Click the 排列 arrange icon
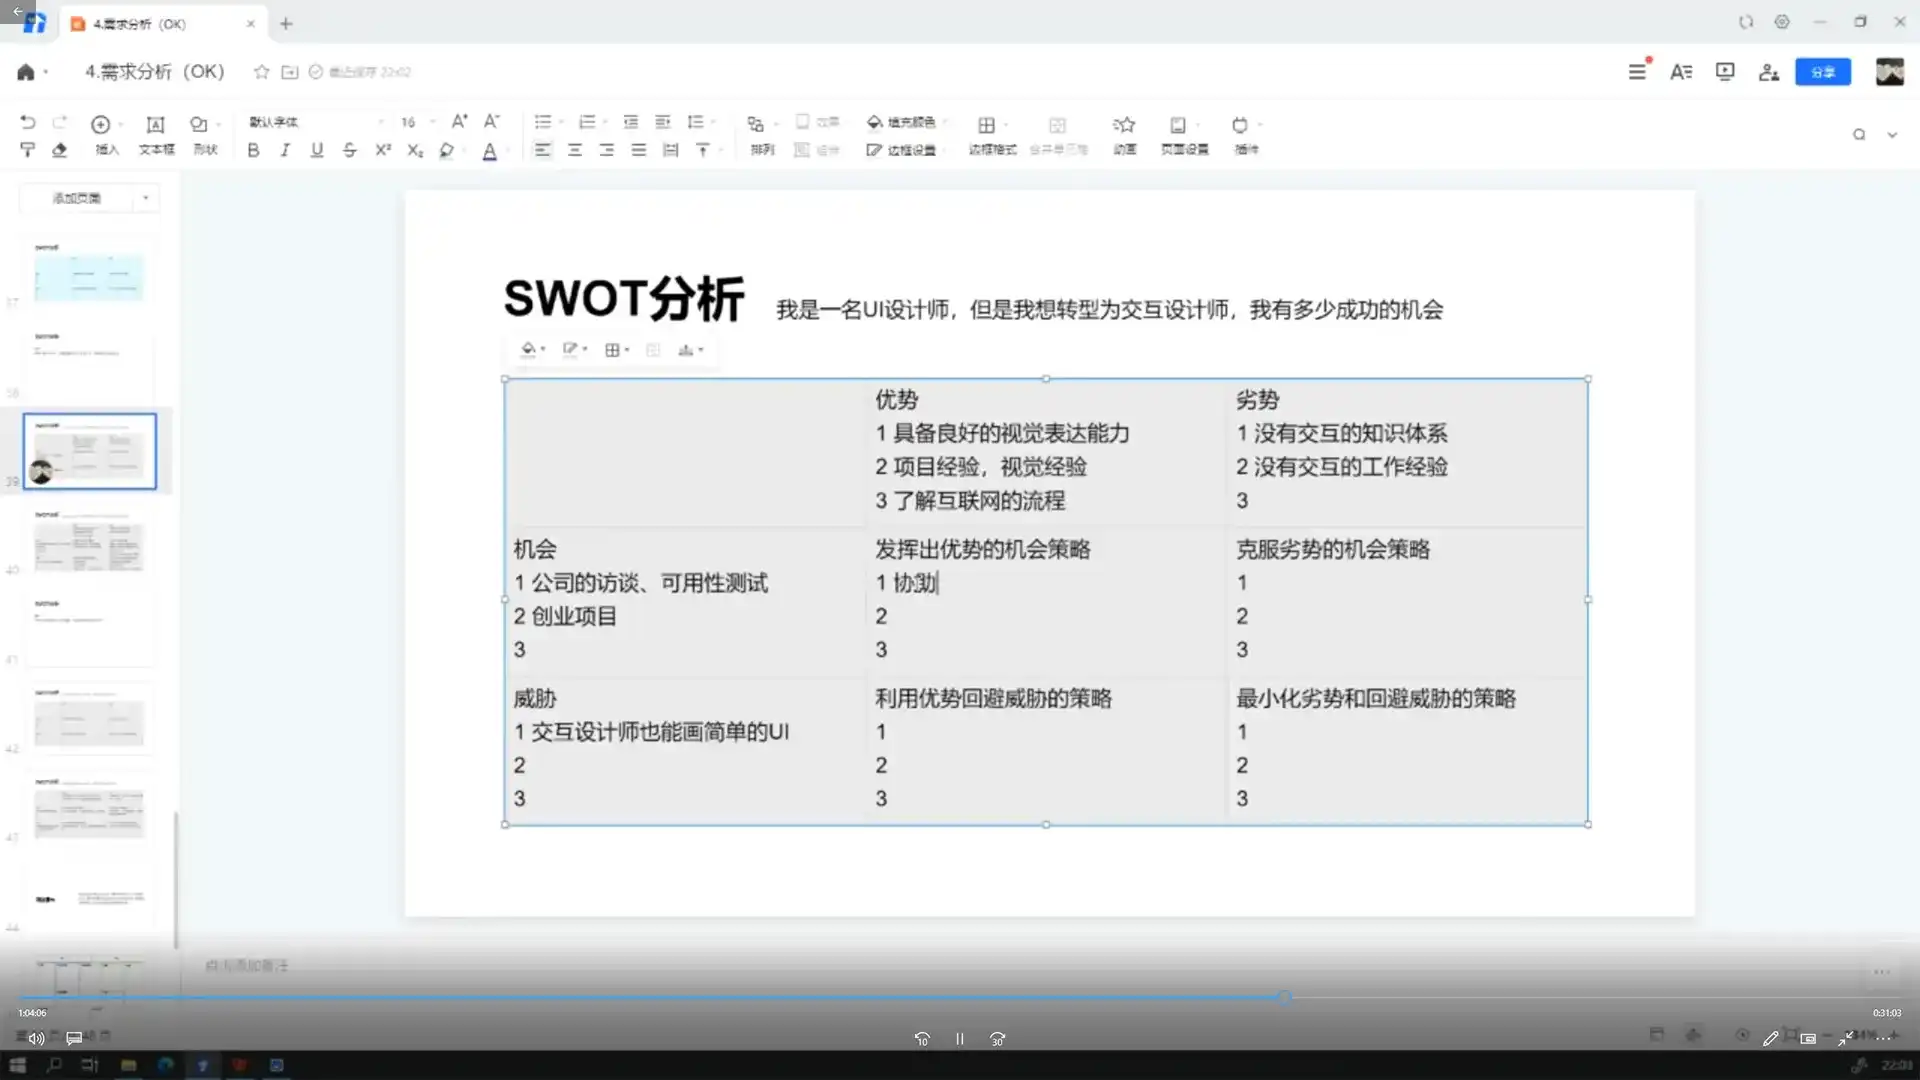 (761, 135)
